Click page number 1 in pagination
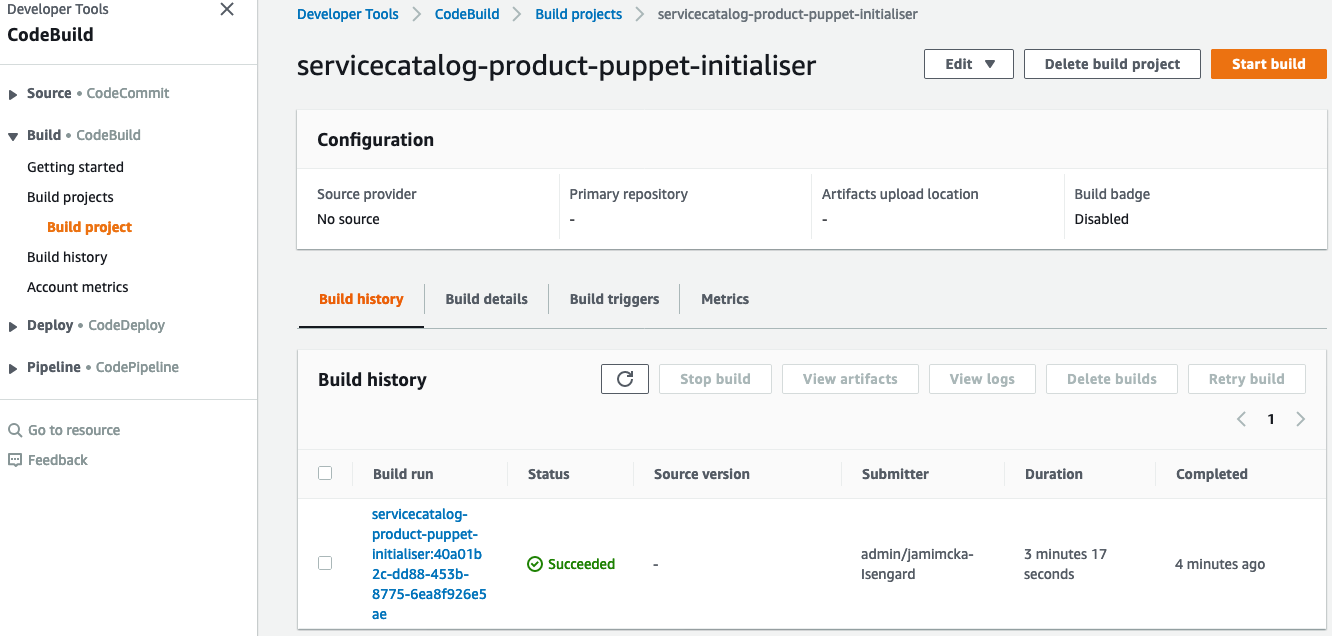This screenshot has width=1332, height=636. point(1271,419)
